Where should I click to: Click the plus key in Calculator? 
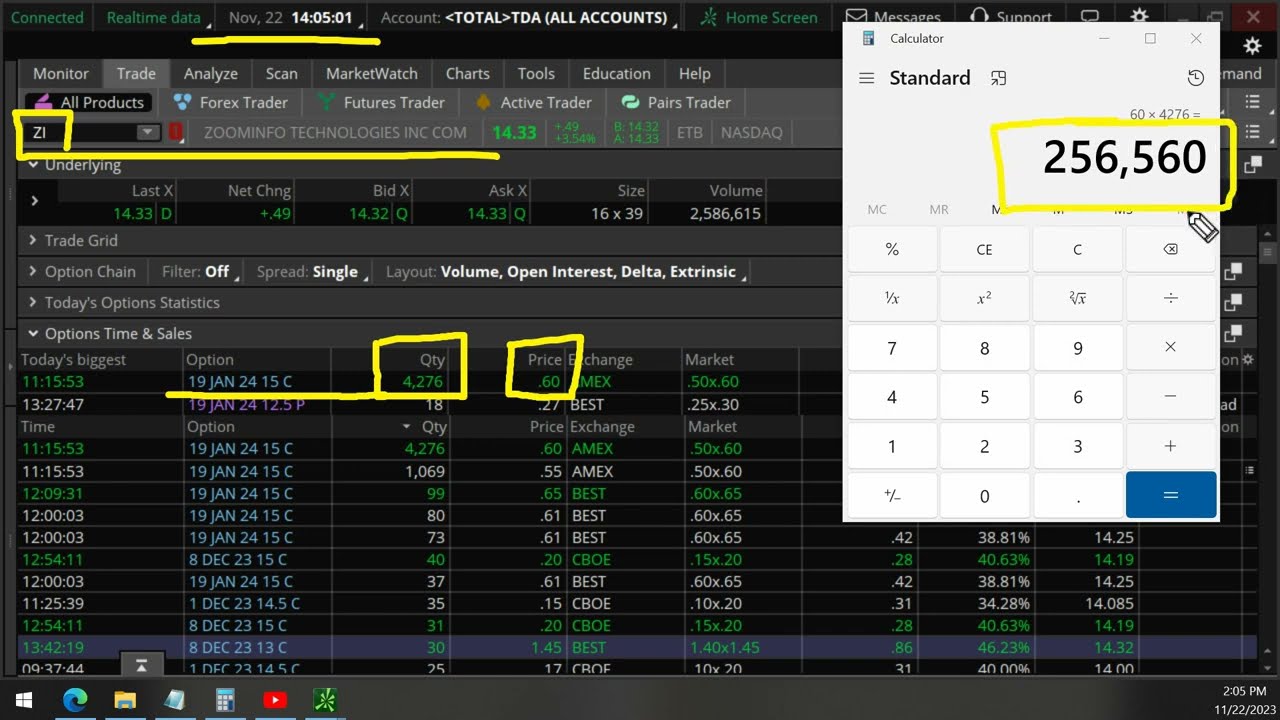point(1170,446)
